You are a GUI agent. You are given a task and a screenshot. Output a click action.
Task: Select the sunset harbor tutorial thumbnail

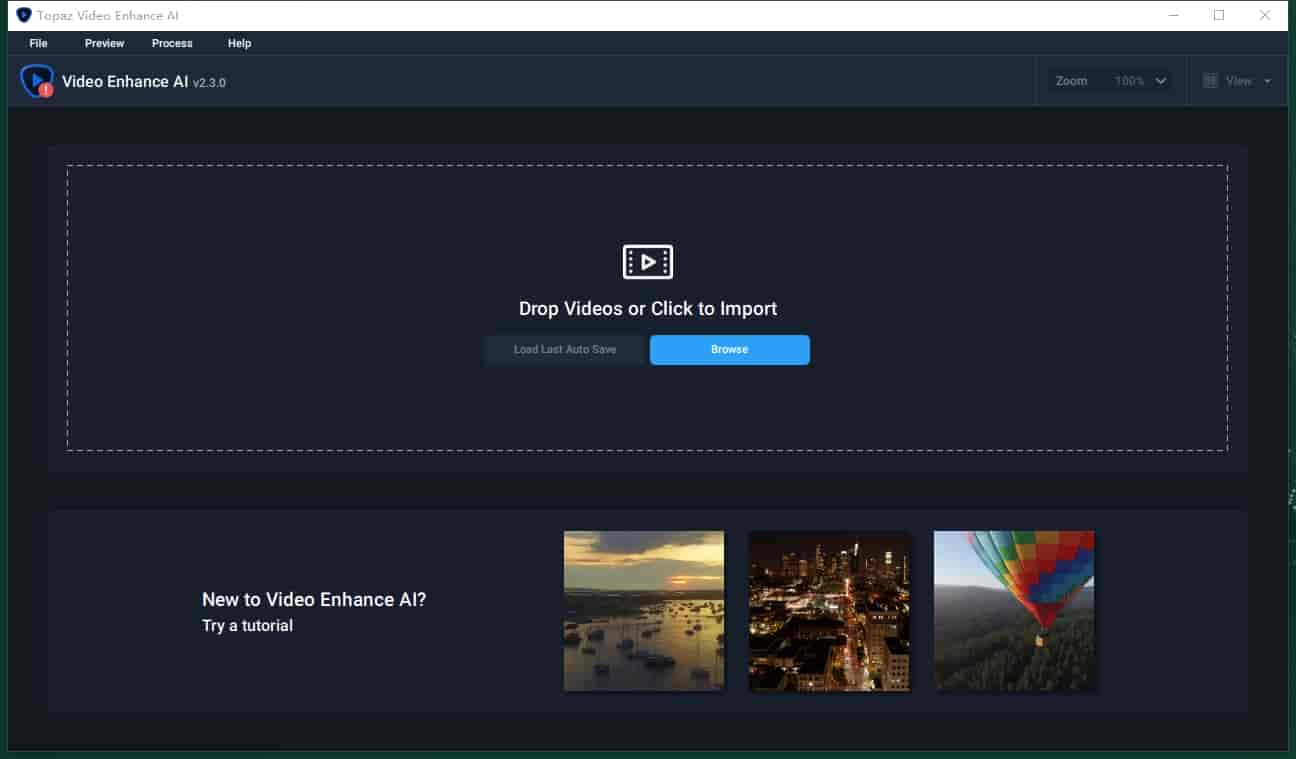[643, 610]
